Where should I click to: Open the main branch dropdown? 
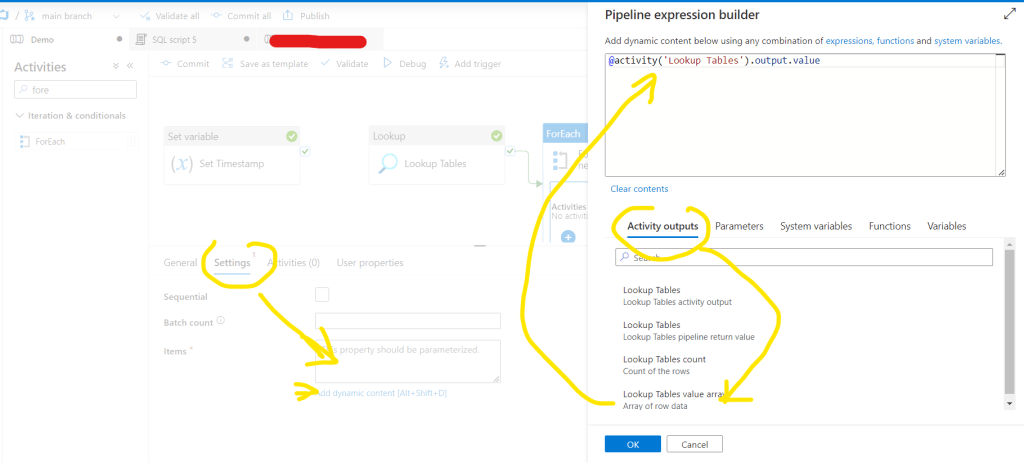(x=119, y=17)
